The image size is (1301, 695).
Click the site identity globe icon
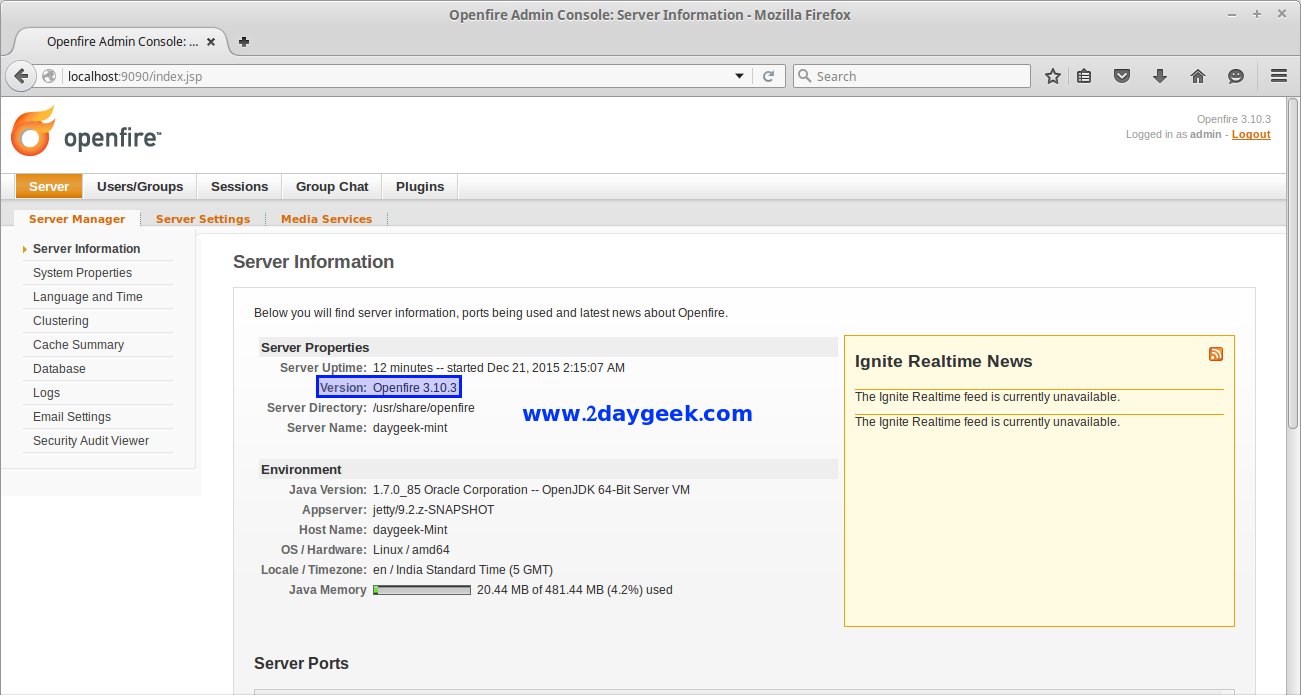pyautogui.click(x=49, y=76)
